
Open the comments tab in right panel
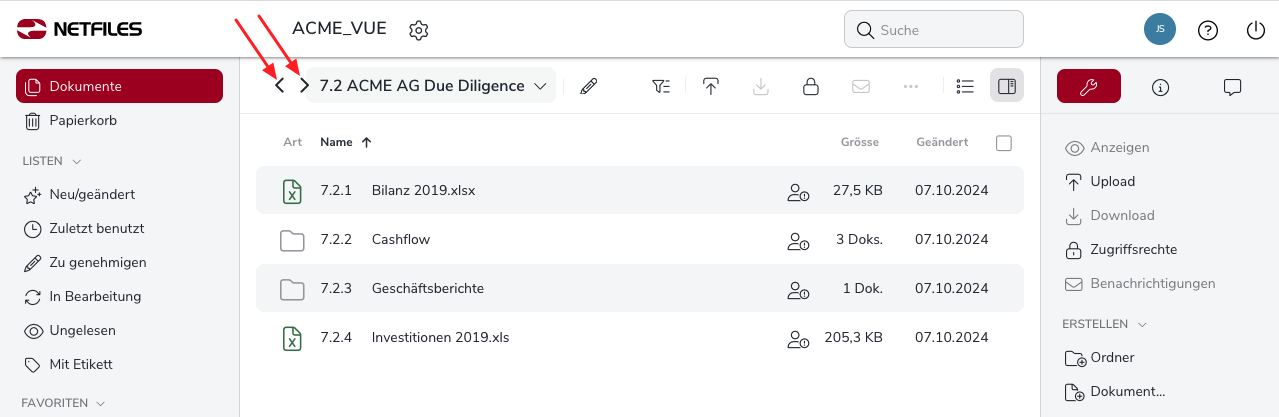tap(1232, 87)
